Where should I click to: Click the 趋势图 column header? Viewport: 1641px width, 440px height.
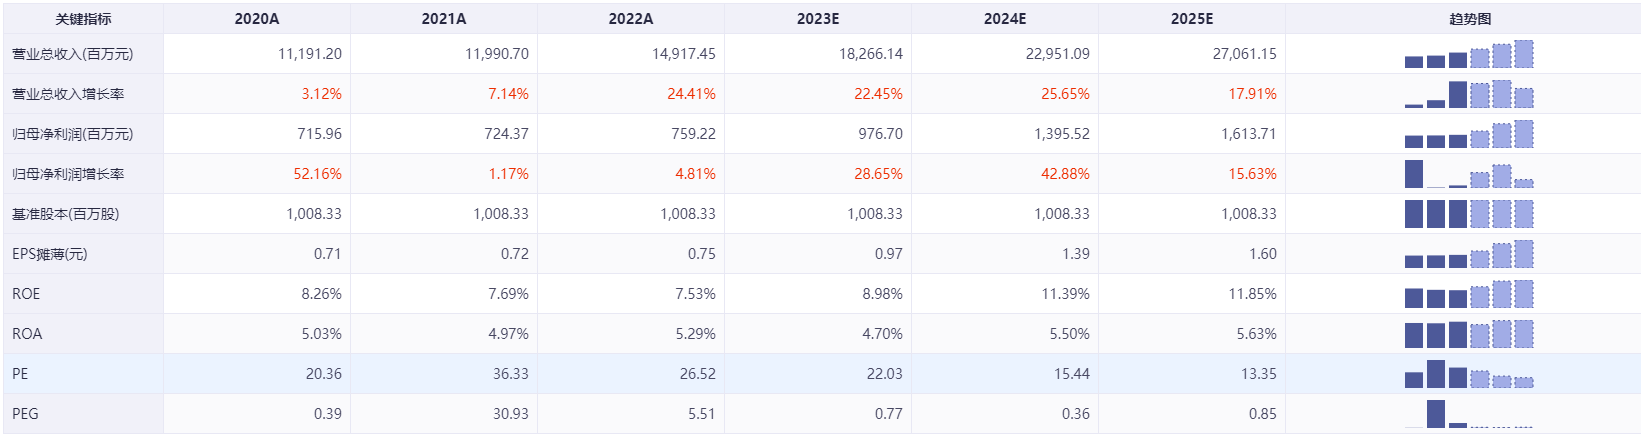pos(1470,19)
